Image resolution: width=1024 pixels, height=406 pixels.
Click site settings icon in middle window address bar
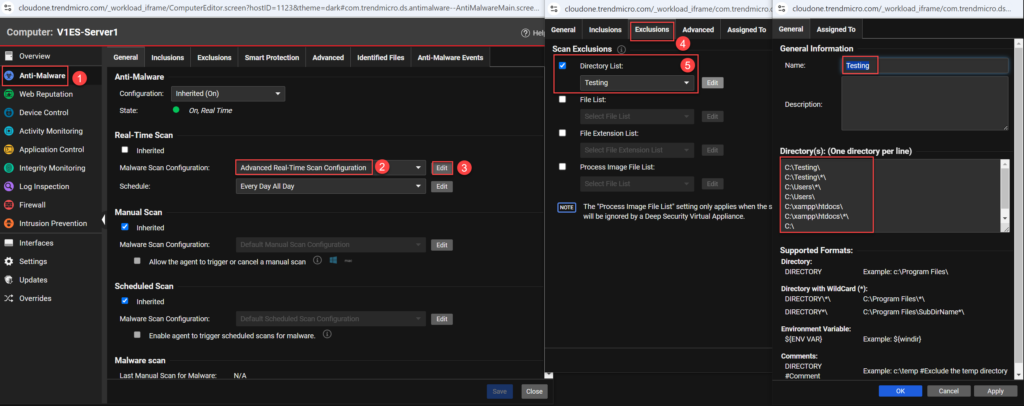(554, 8)
